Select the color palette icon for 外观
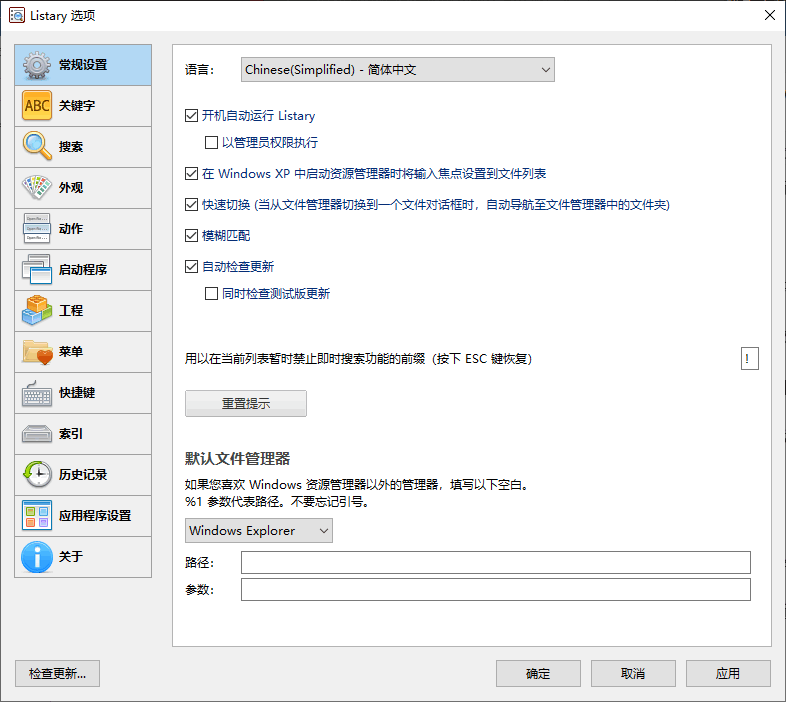 (x=37, y=187)
